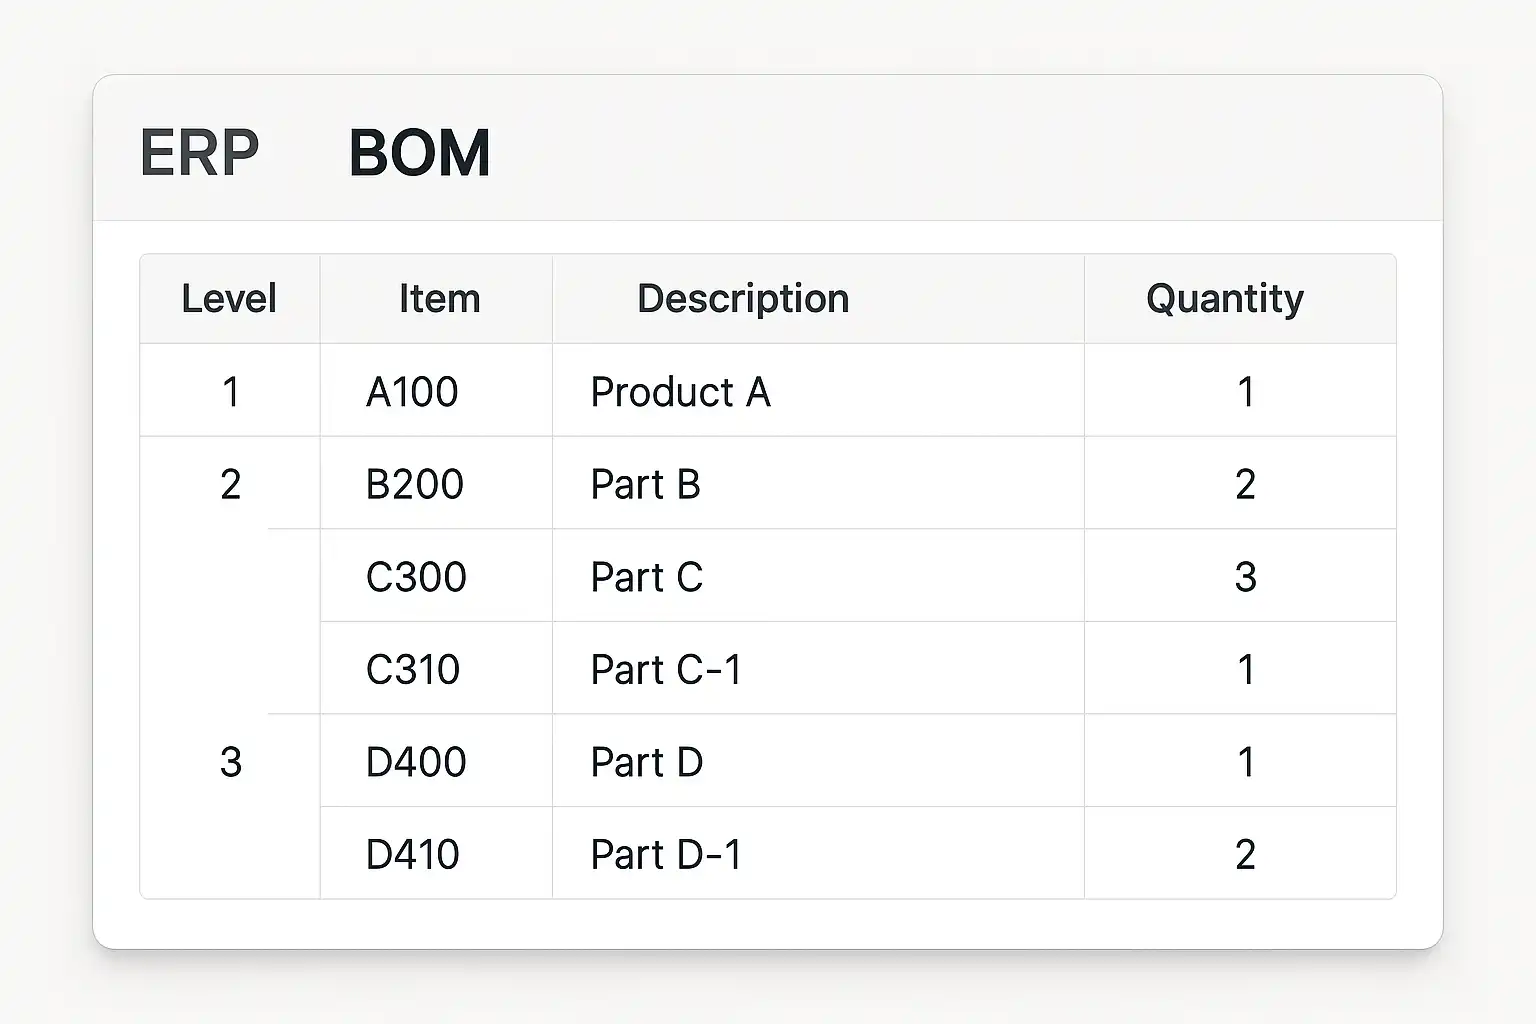Select the Quantity column header

[x=1224, y=299]
